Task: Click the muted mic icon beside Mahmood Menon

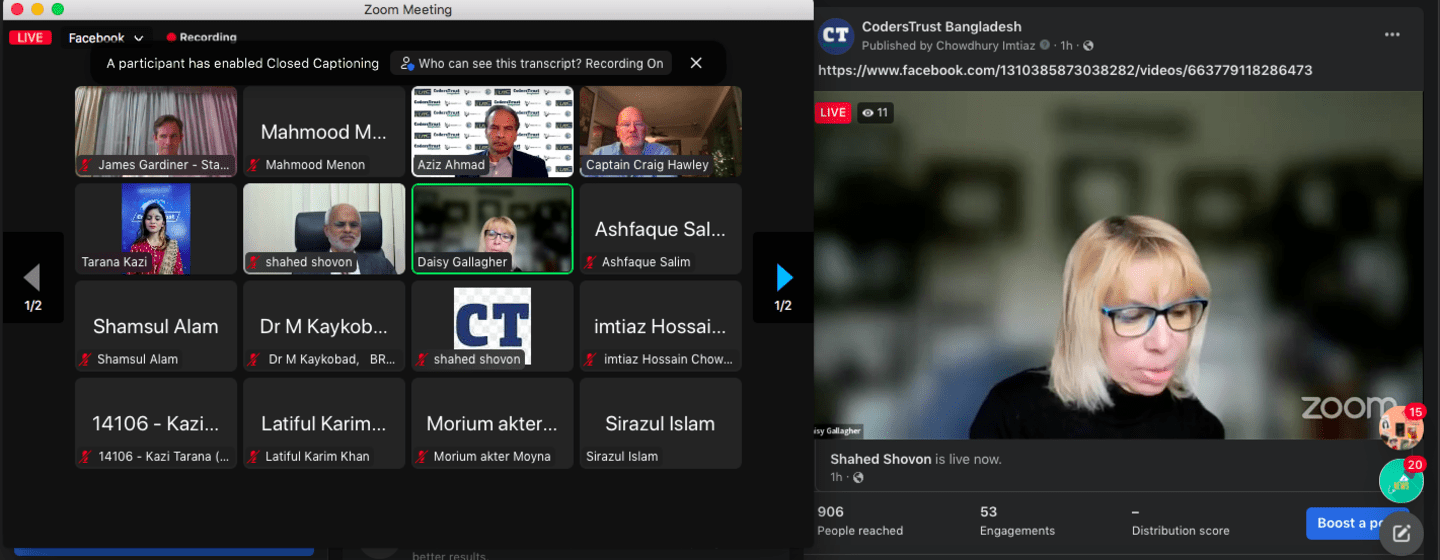Action: [x=254, y=165]
